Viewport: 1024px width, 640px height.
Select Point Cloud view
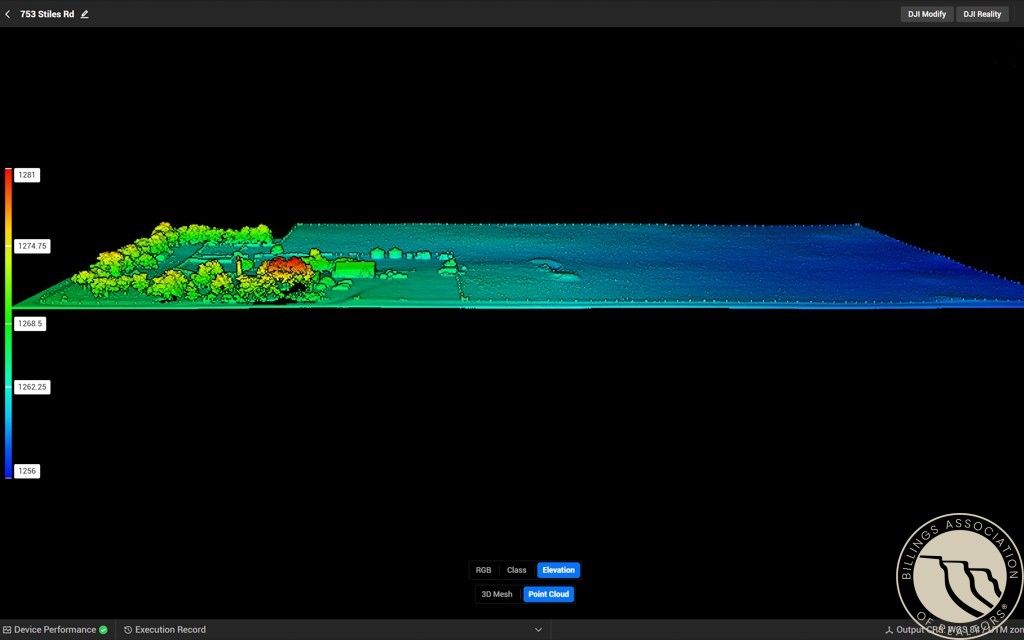tap(549, 594)
